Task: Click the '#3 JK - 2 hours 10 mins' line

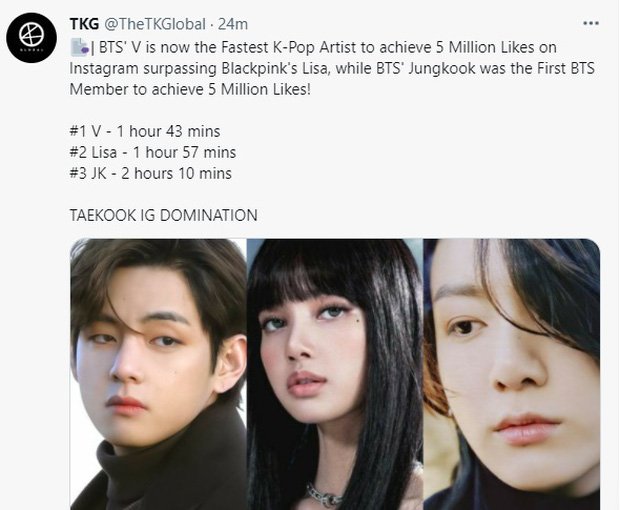Action: [151, 173]
